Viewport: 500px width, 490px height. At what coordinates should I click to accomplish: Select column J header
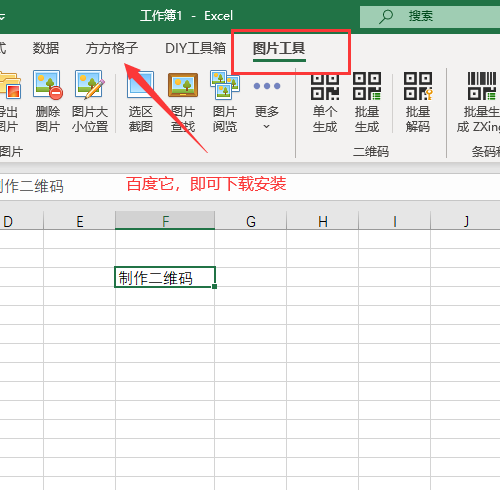pos(466,221)
